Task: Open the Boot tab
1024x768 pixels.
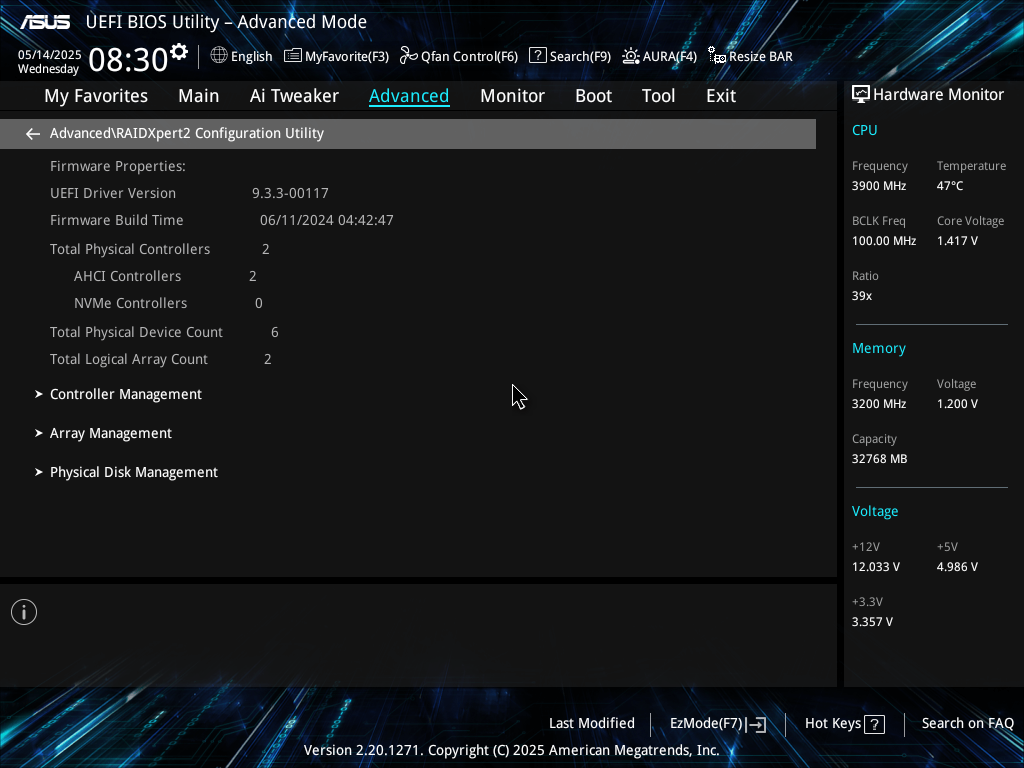Action: [x=593, y=96]
